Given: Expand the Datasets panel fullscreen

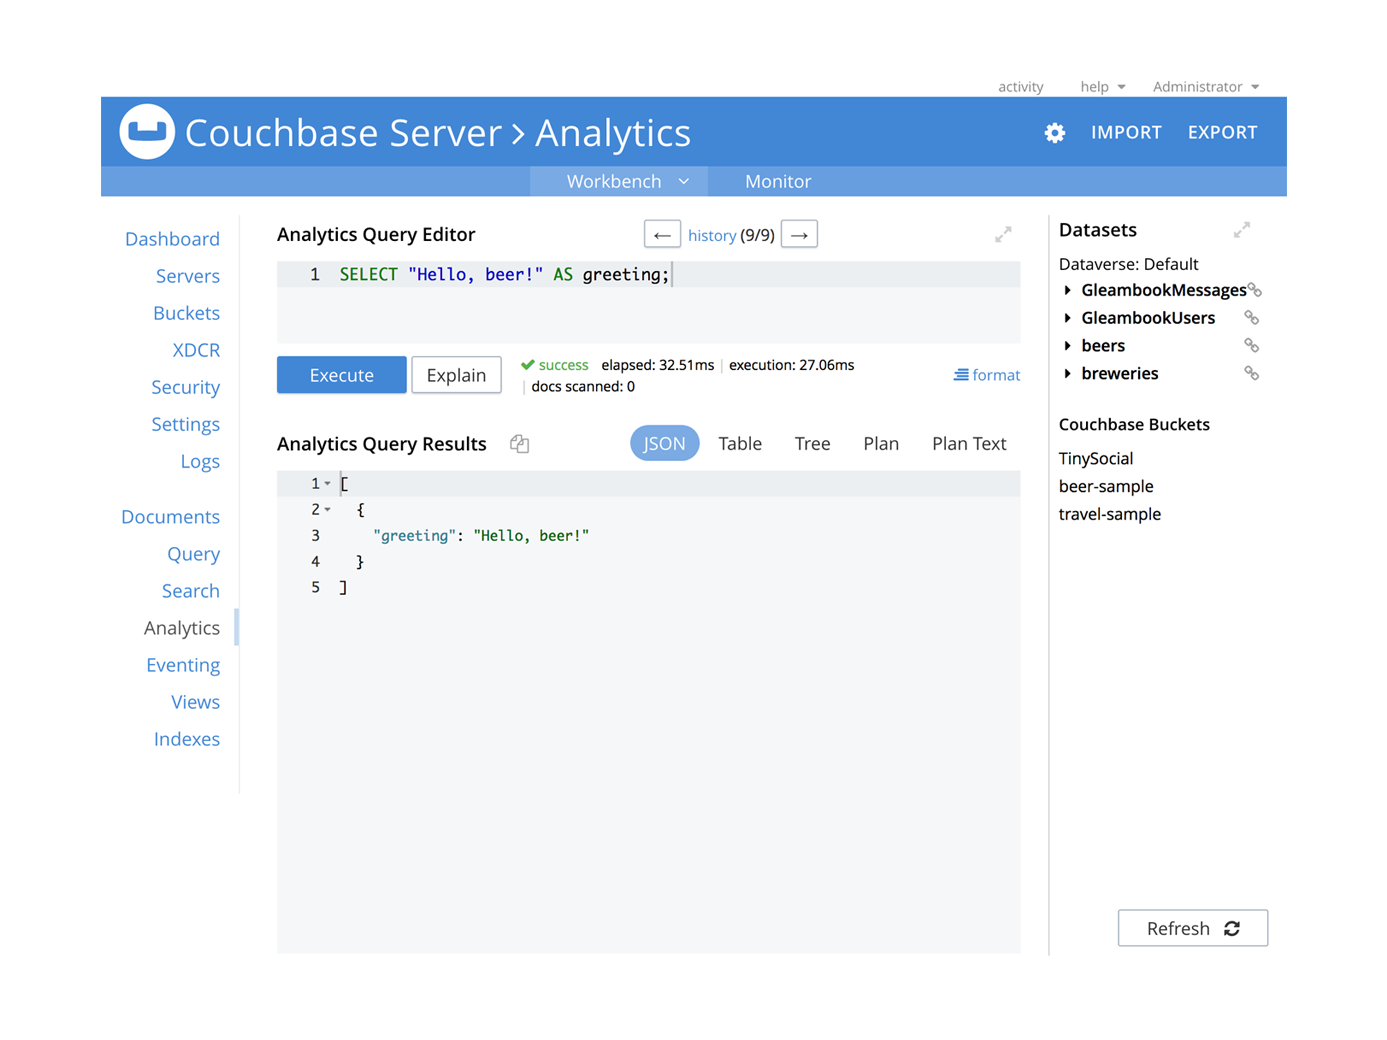Looking at the screenshot, I should pos(1241,230).
